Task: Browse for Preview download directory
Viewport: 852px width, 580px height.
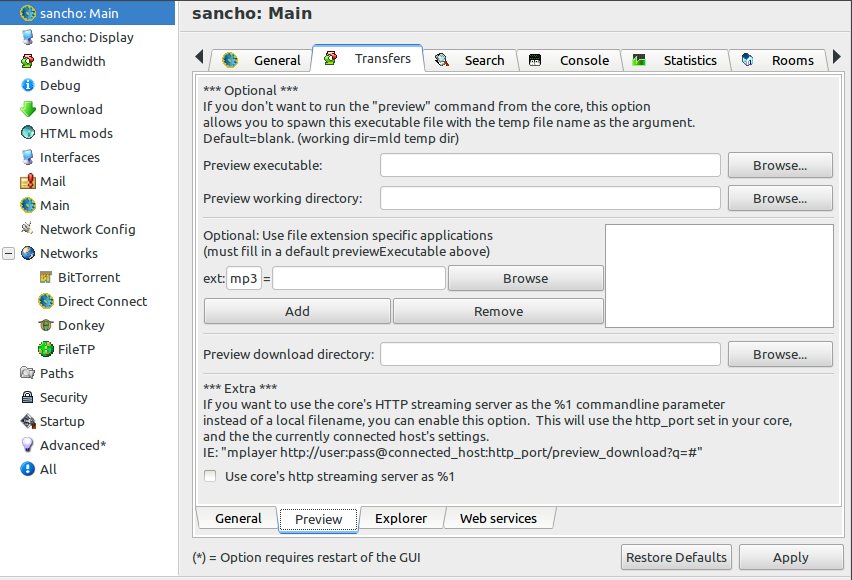Action: [780, 354]
